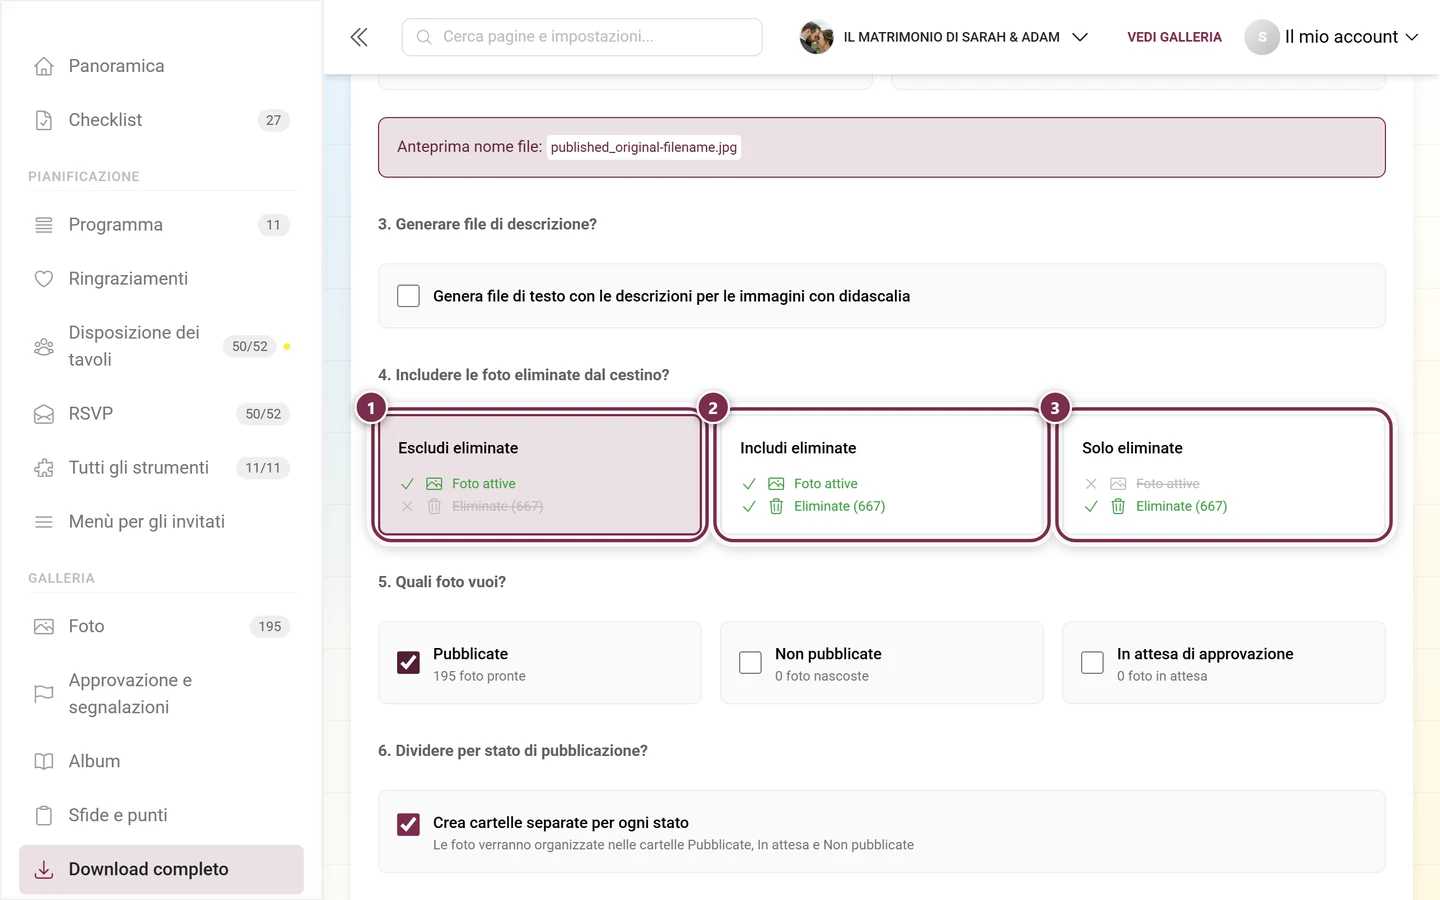Viewport: 1440px width, 900px height.
Task: Open the Il matrimonio di Sarah & Adam dropdown
Action: pos(944,37)
